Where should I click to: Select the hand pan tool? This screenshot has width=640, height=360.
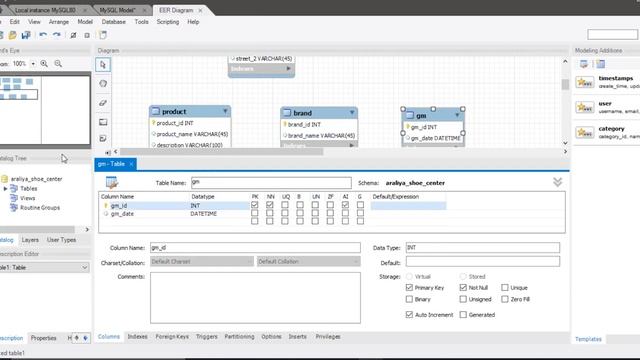pyautogui.click(x=103, y=84)
